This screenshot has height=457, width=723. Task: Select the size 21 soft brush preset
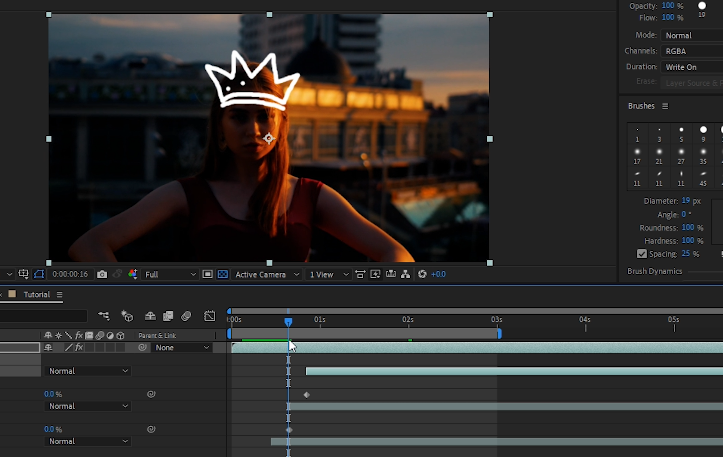click(x=659, y=156)
